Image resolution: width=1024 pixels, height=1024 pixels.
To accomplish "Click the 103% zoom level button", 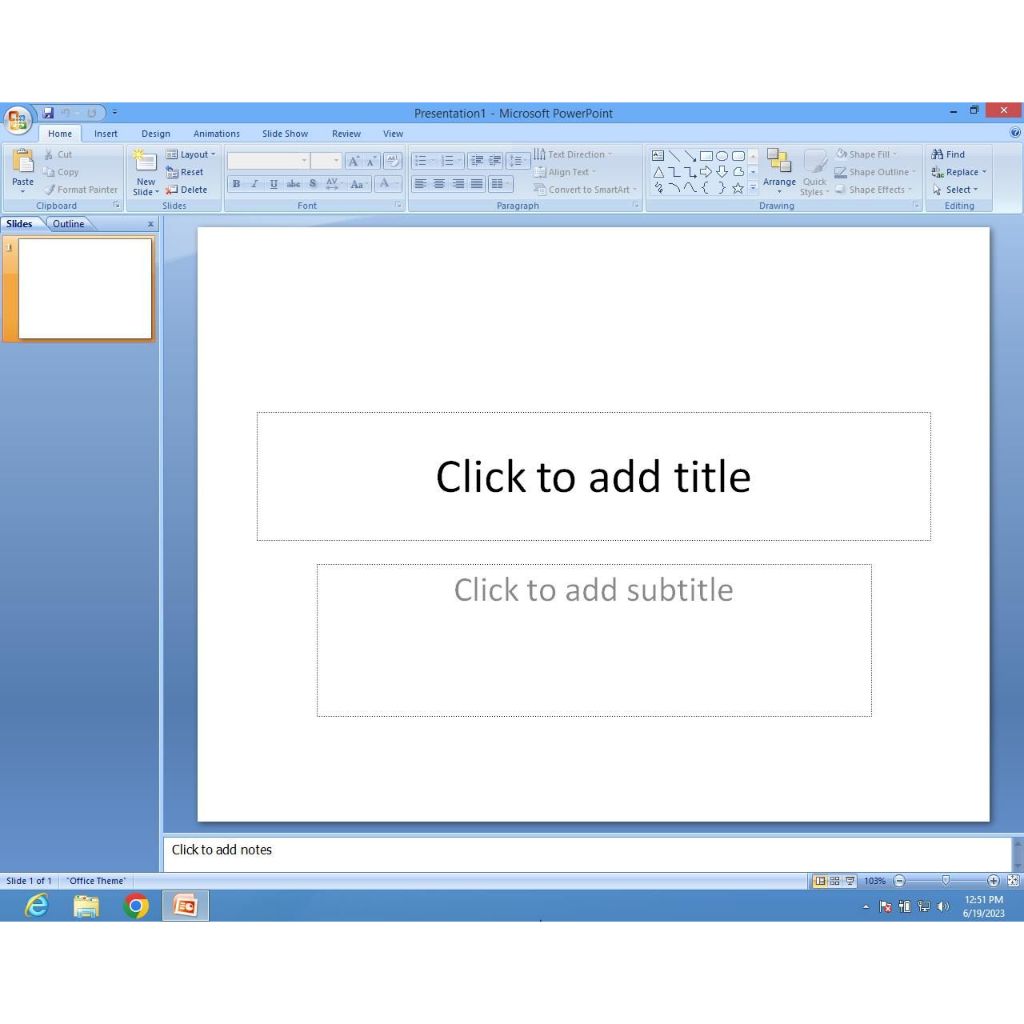I will (x=874, y=880).
